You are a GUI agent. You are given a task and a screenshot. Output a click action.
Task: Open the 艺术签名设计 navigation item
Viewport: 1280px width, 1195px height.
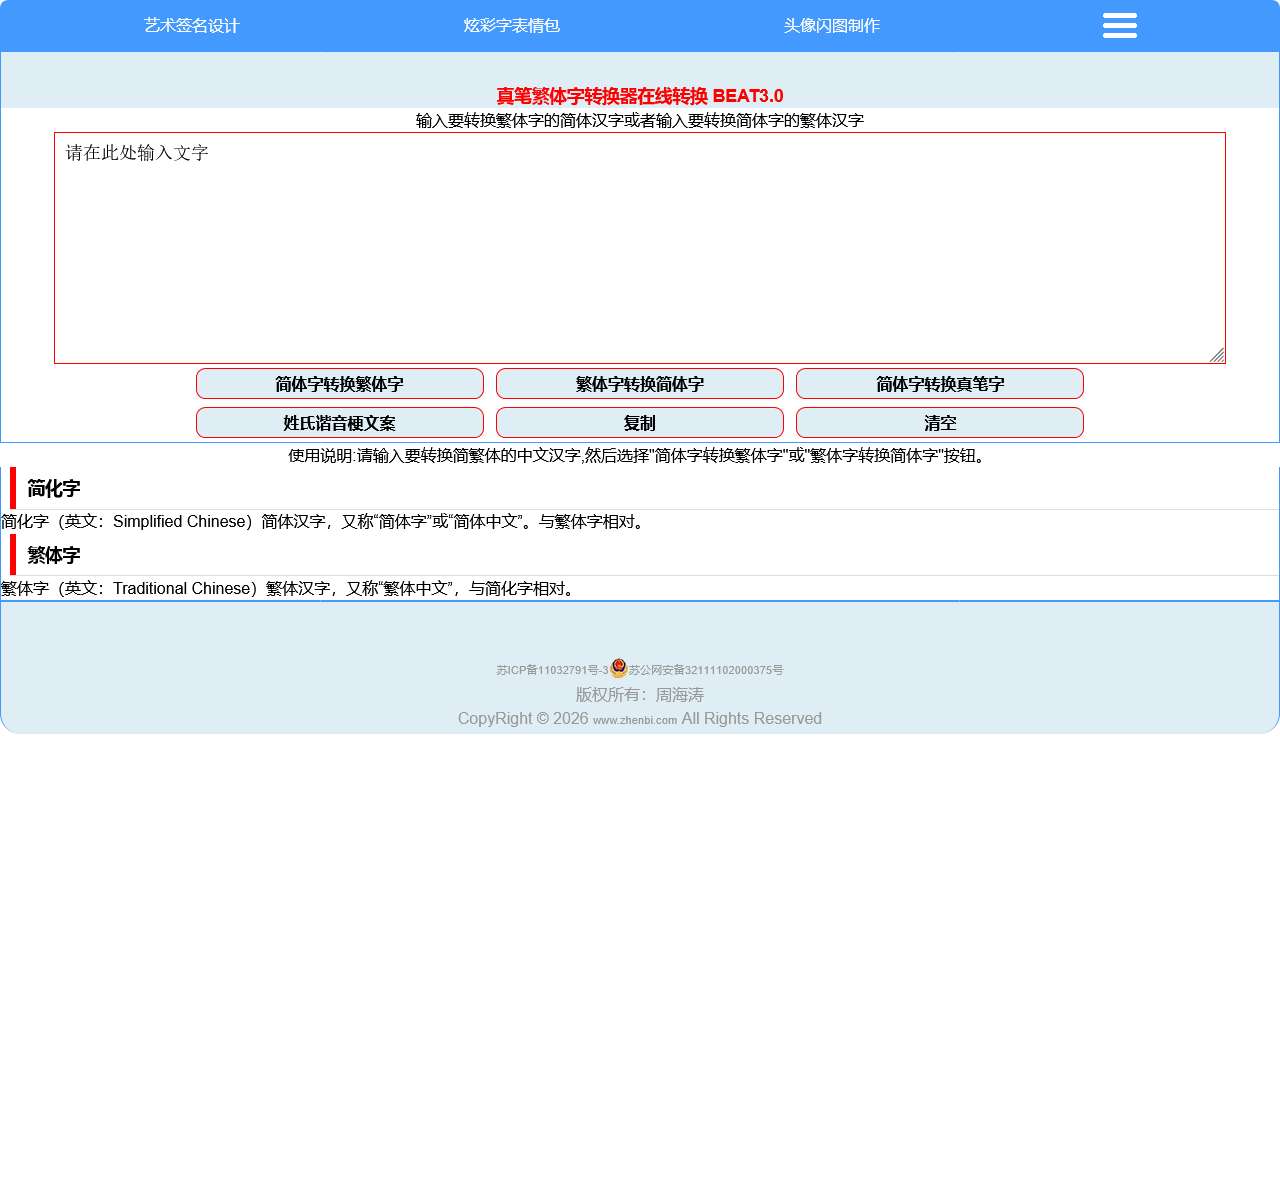pyautogui.click(x=191, y=26)
